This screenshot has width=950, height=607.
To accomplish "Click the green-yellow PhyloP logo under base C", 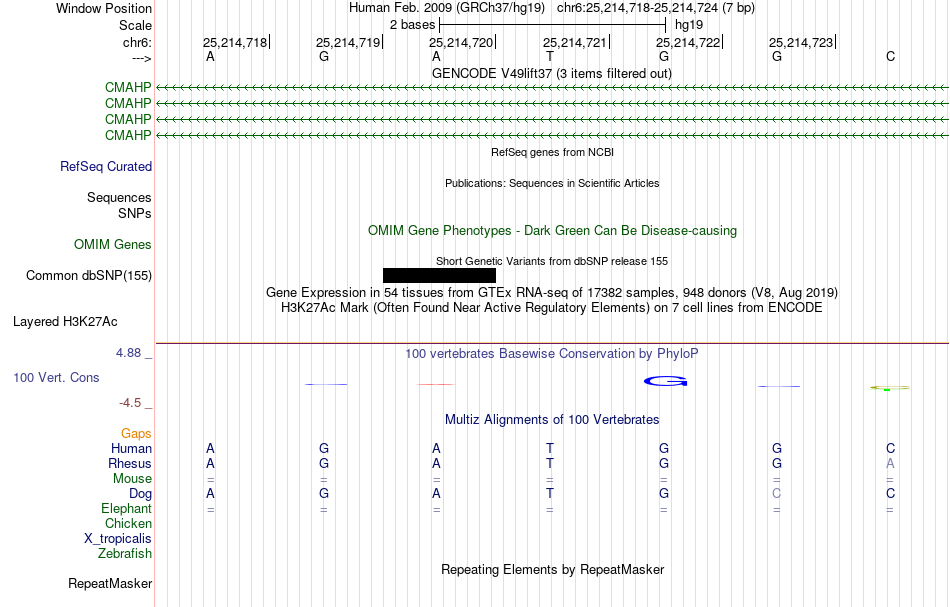I will [x=889, y=388].
